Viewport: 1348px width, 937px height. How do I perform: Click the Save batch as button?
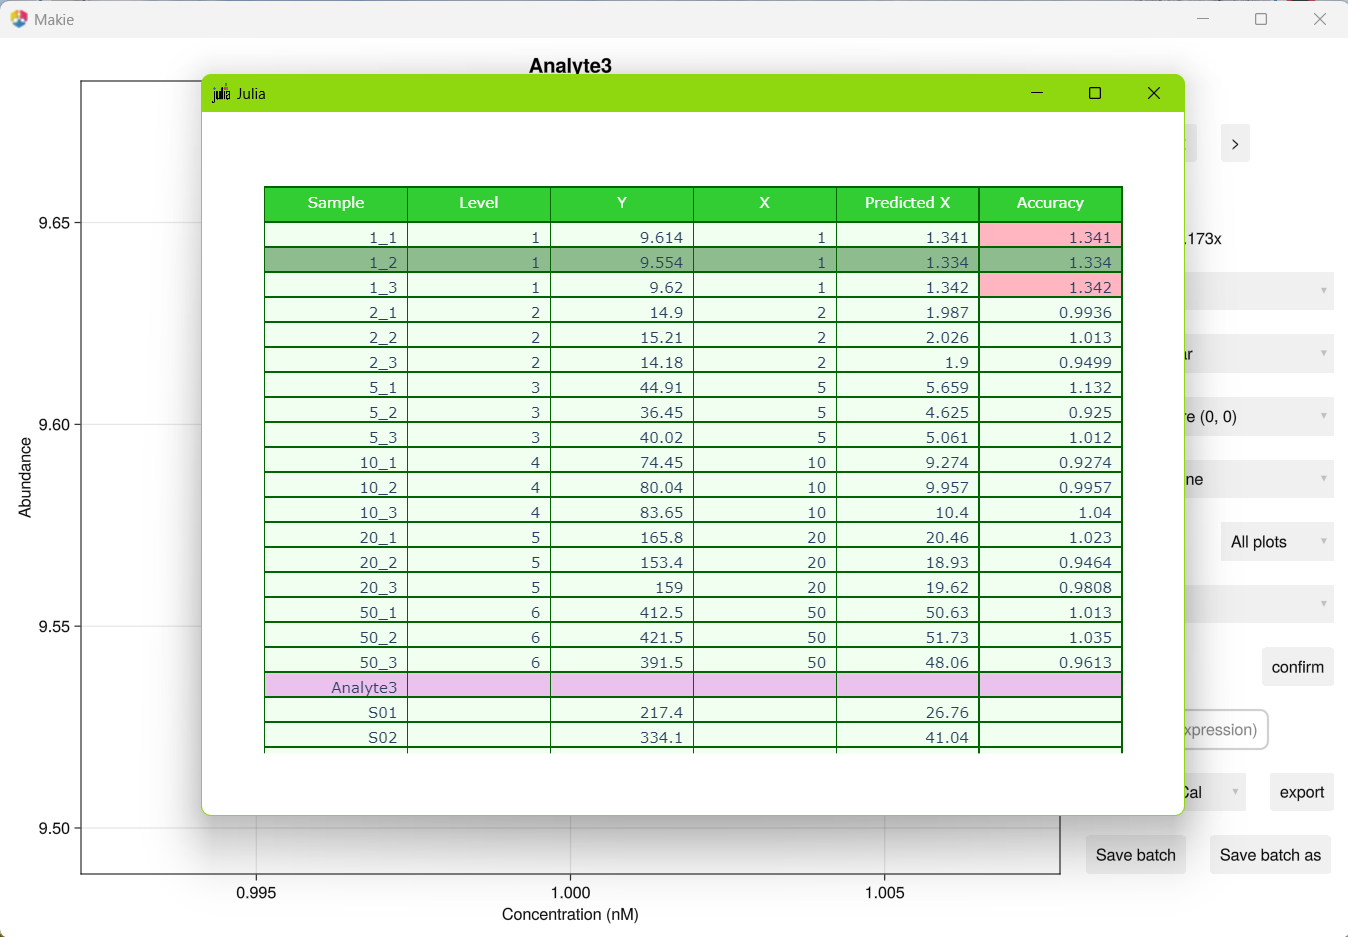pos(1270,855)
